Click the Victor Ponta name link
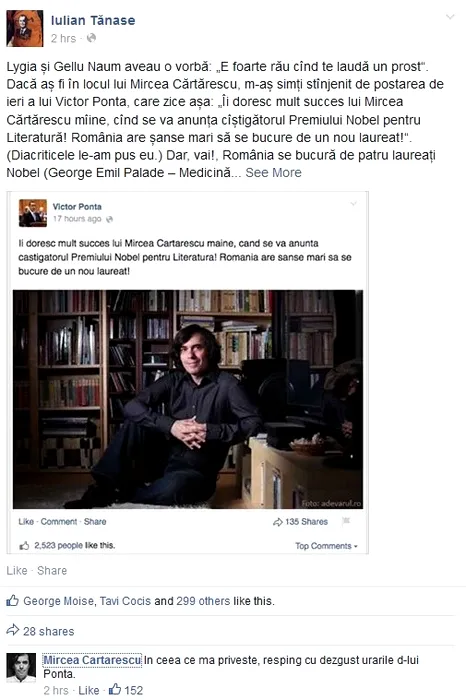Viewport: 466px width, 700px height. pos(77,206)
